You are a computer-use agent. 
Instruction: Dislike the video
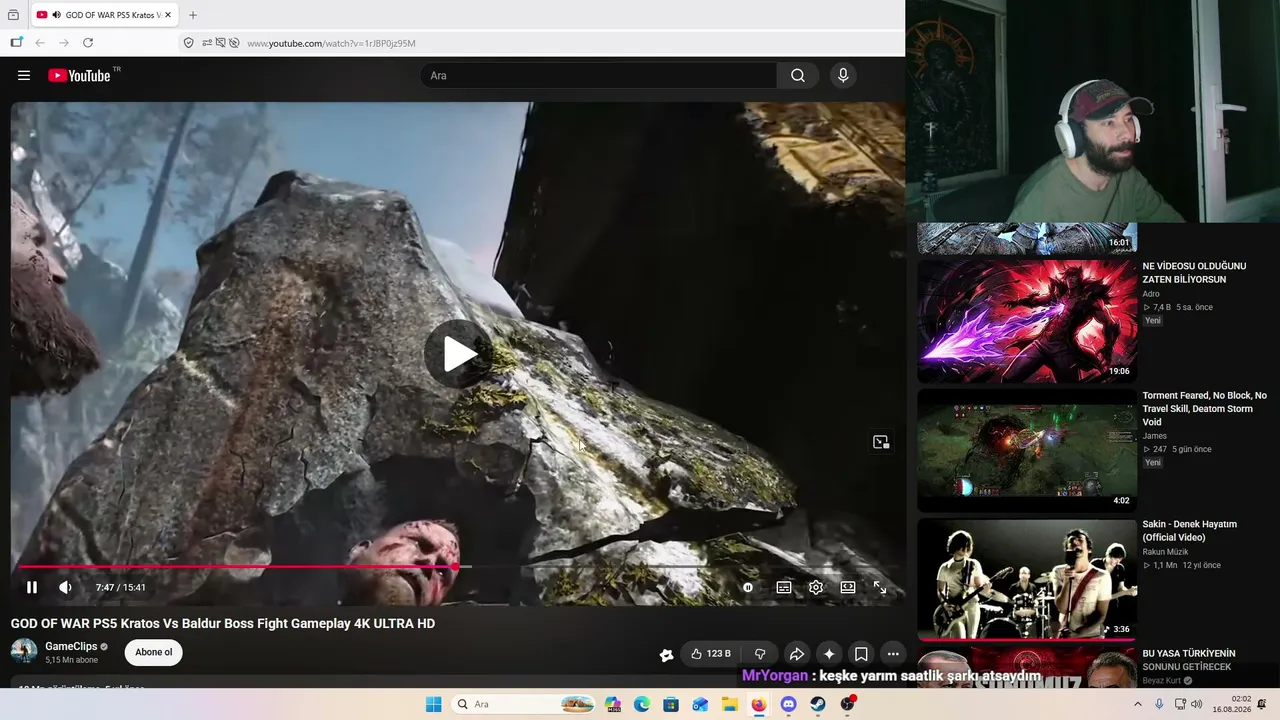point(760,654)
